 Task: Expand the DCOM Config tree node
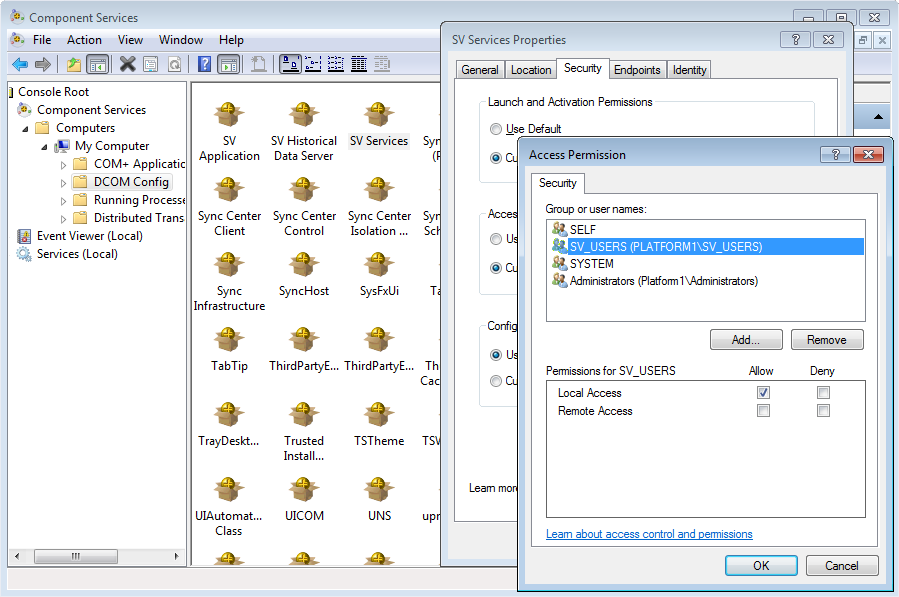(64, 182)
